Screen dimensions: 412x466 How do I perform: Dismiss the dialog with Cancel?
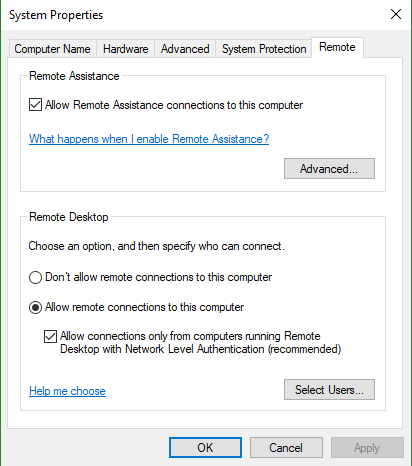pos(286,448)
